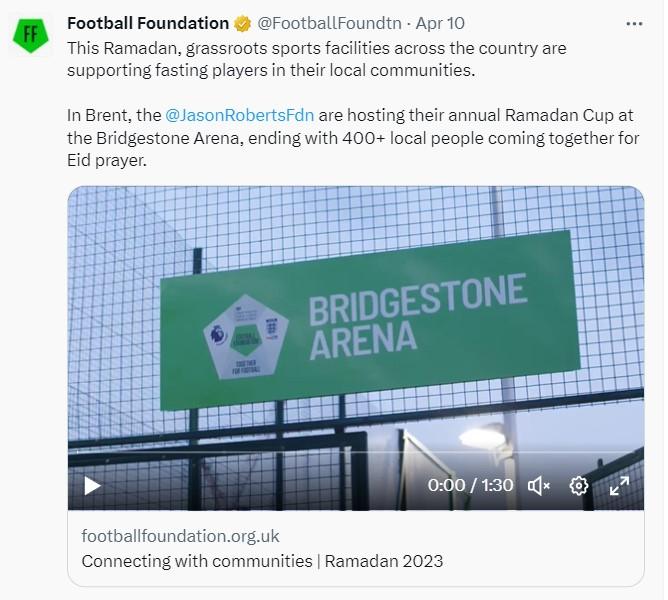The image size is (668, 600).
Task: Open the @FootballFoundtn handle link
Action: click(330, 23)
